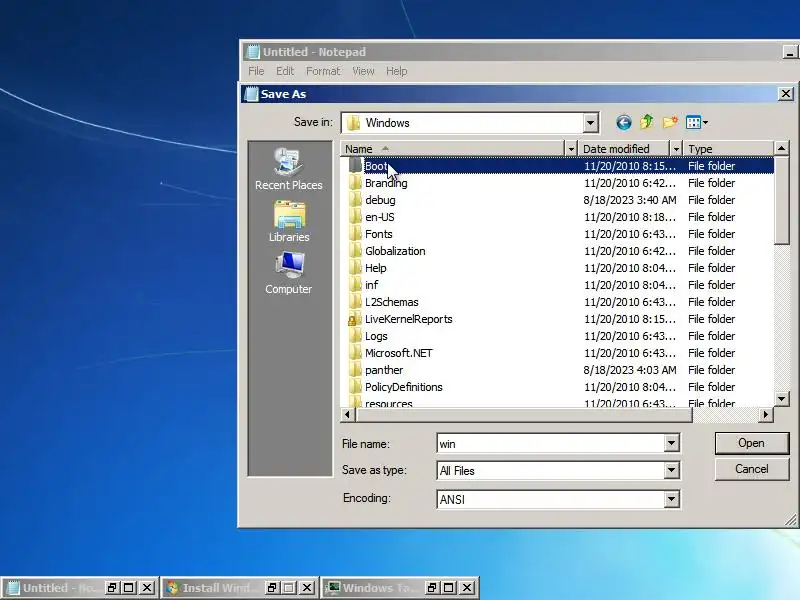Select the Globalization folder
800x600 pixels.
click(395, 251)
